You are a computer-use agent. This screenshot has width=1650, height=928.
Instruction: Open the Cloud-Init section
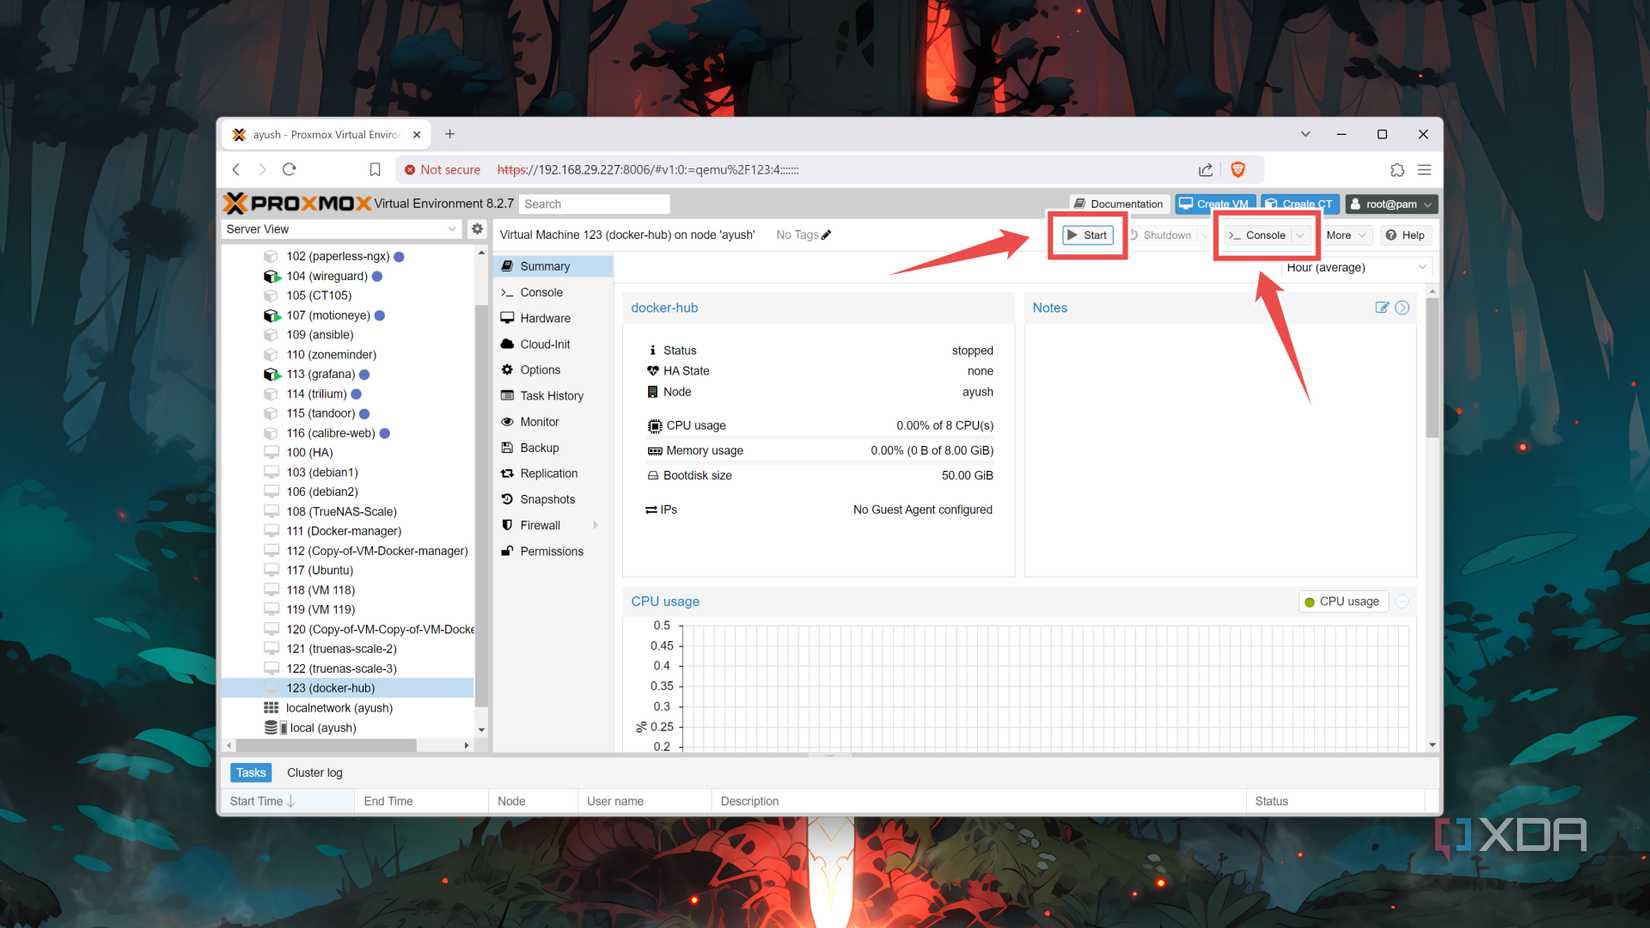[x=555, y=344]
